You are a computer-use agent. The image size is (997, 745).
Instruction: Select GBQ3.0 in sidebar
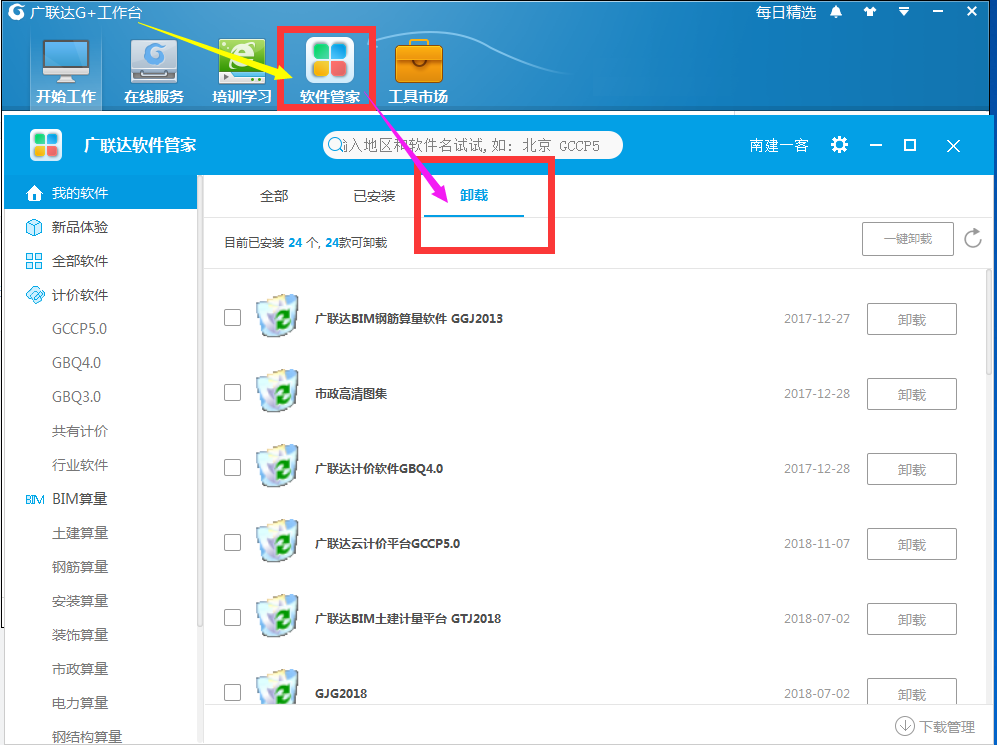(x=76, y=397)
